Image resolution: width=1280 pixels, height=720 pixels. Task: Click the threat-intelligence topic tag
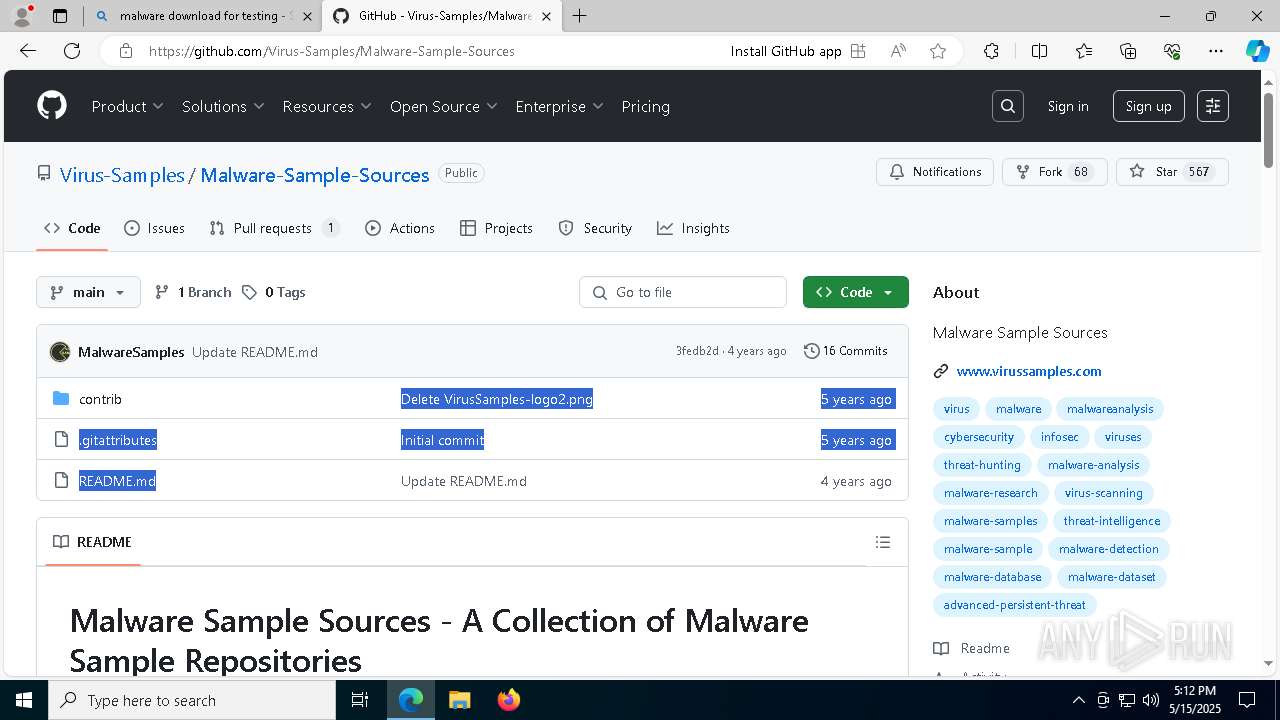tap(1111, 521)
